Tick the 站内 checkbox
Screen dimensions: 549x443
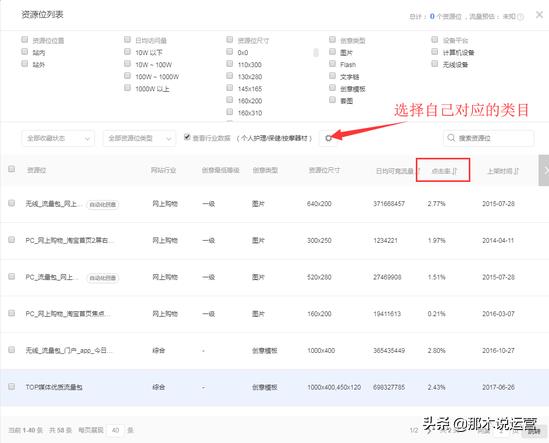pos(25,51)
